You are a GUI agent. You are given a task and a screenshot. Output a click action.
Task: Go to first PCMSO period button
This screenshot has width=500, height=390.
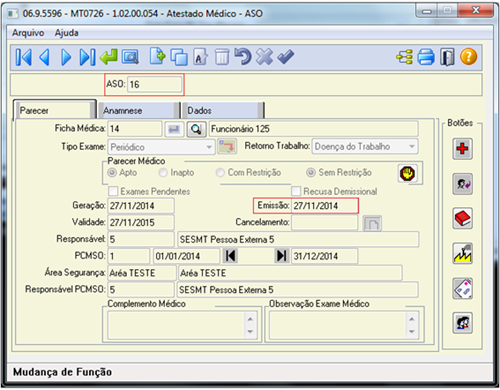230,256
